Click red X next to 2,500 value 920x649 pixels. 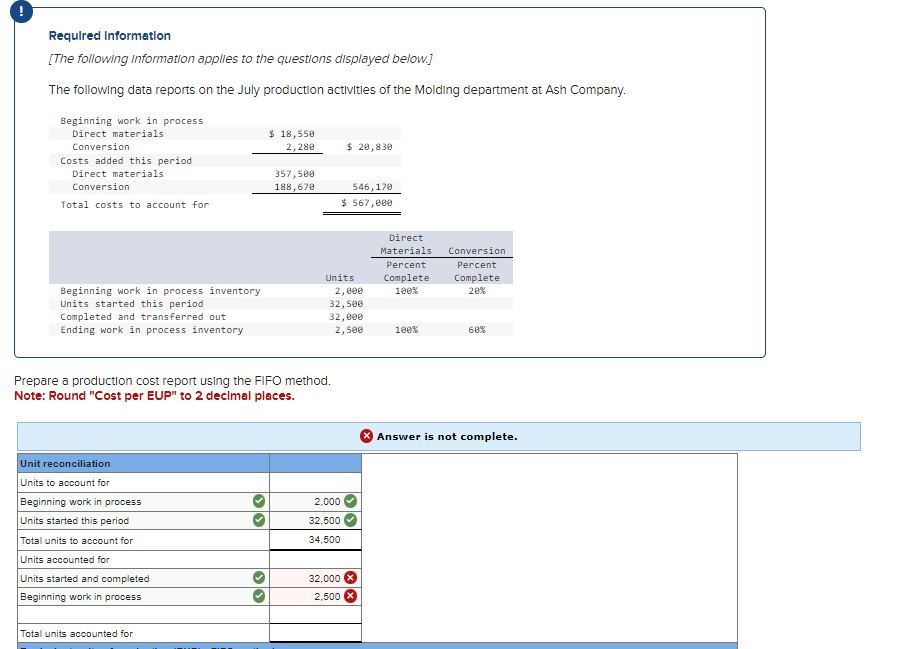[x=350, y=596]
